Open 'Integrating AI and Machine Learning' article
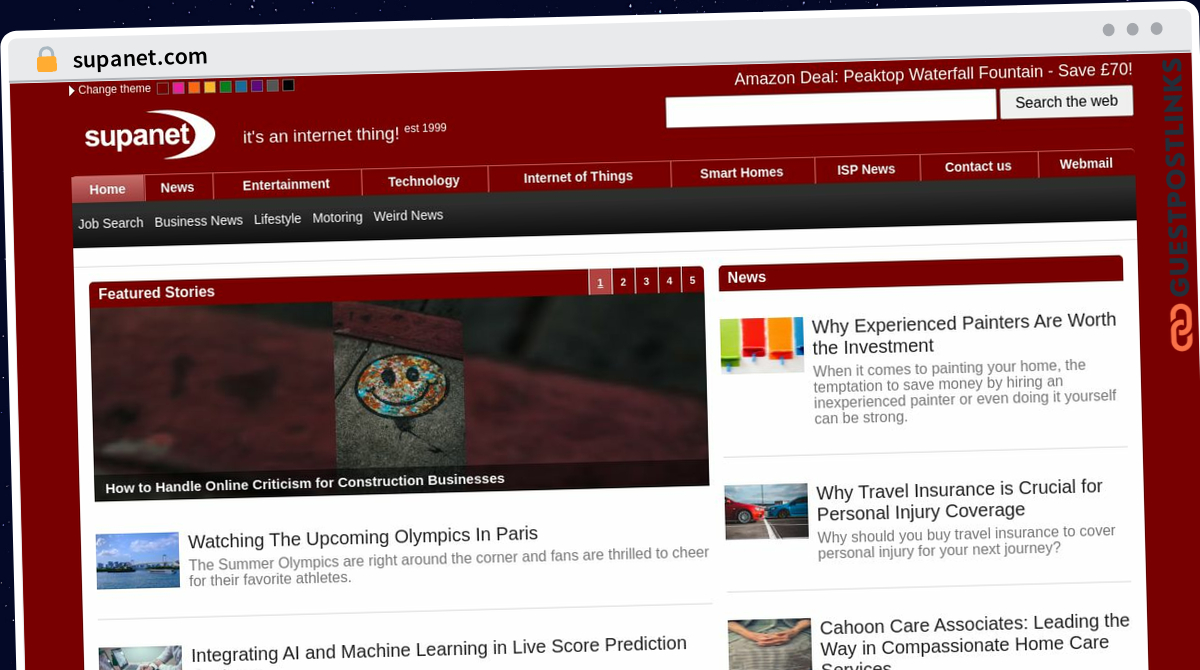Viewport: 1200px width, 670px height. coord(439,649)
